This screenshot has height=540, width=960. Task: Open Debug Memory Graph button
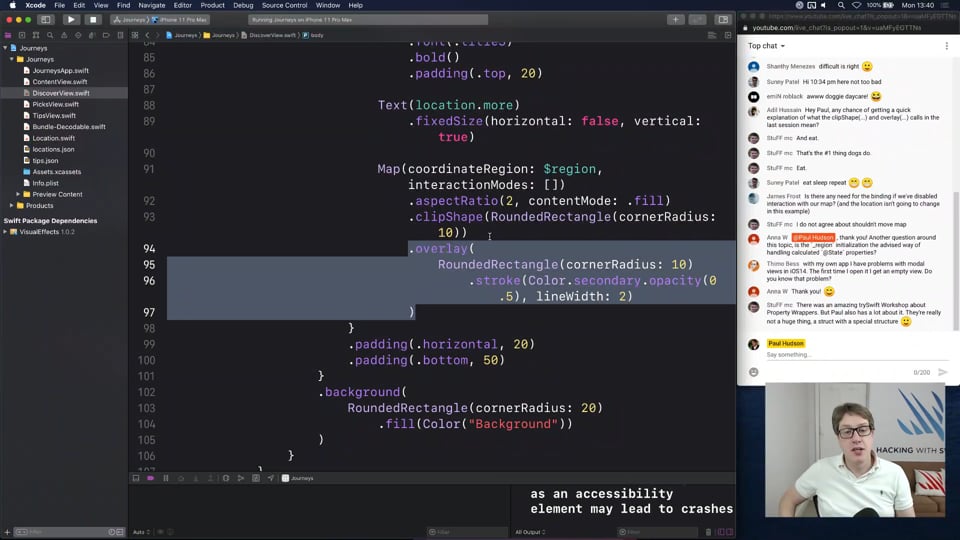point(241,478)
